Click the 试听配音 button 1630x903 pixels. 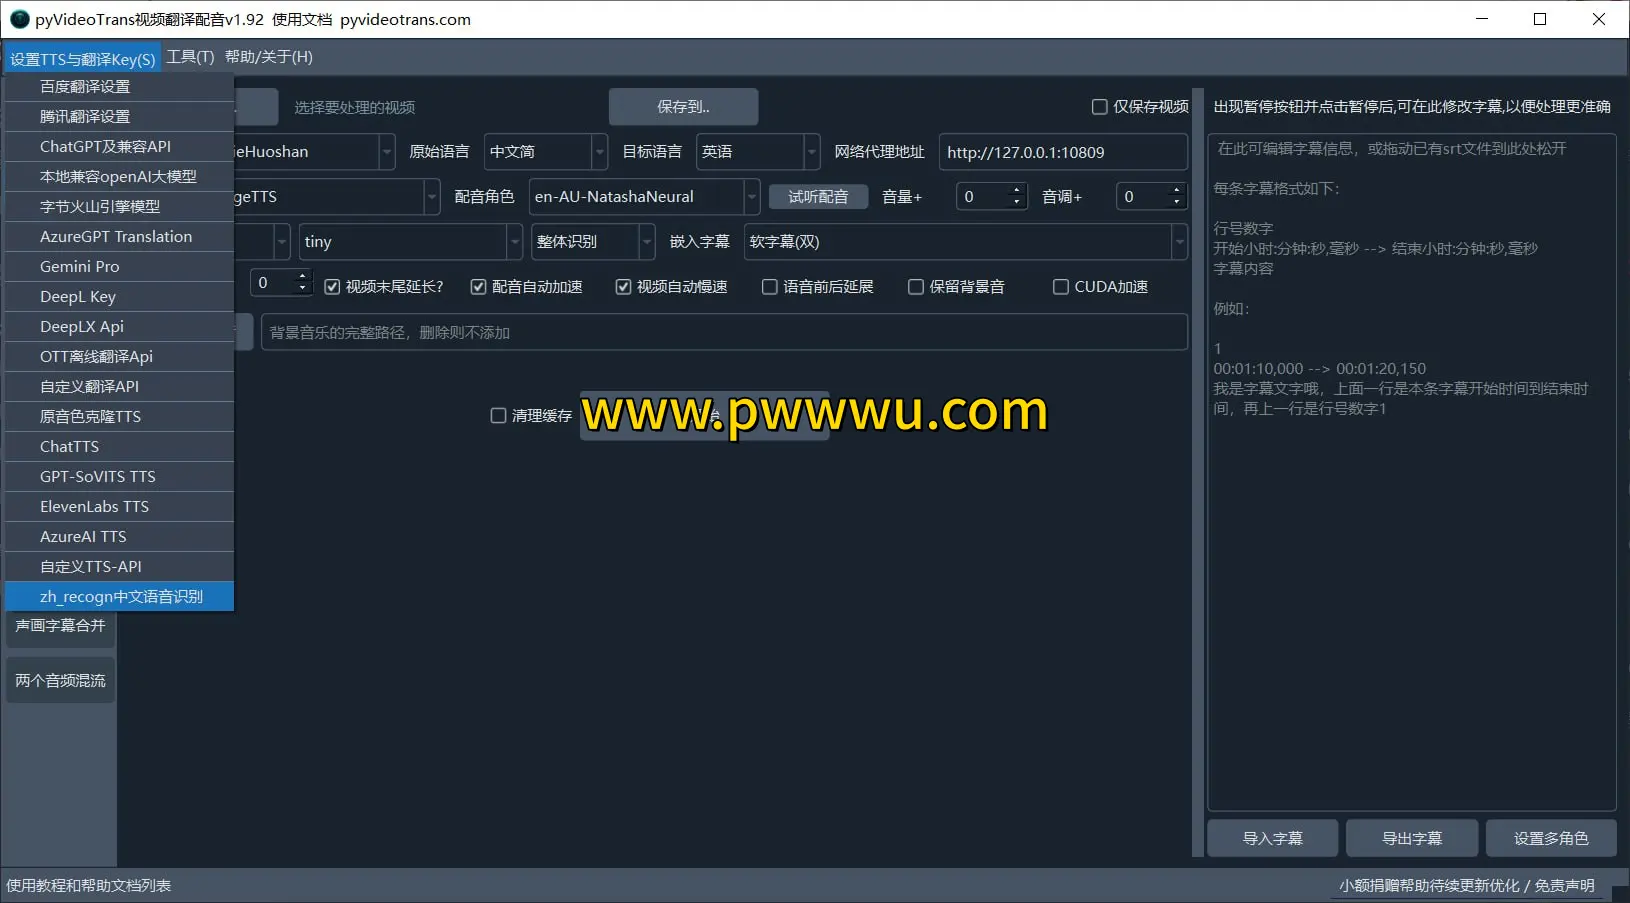818,197
